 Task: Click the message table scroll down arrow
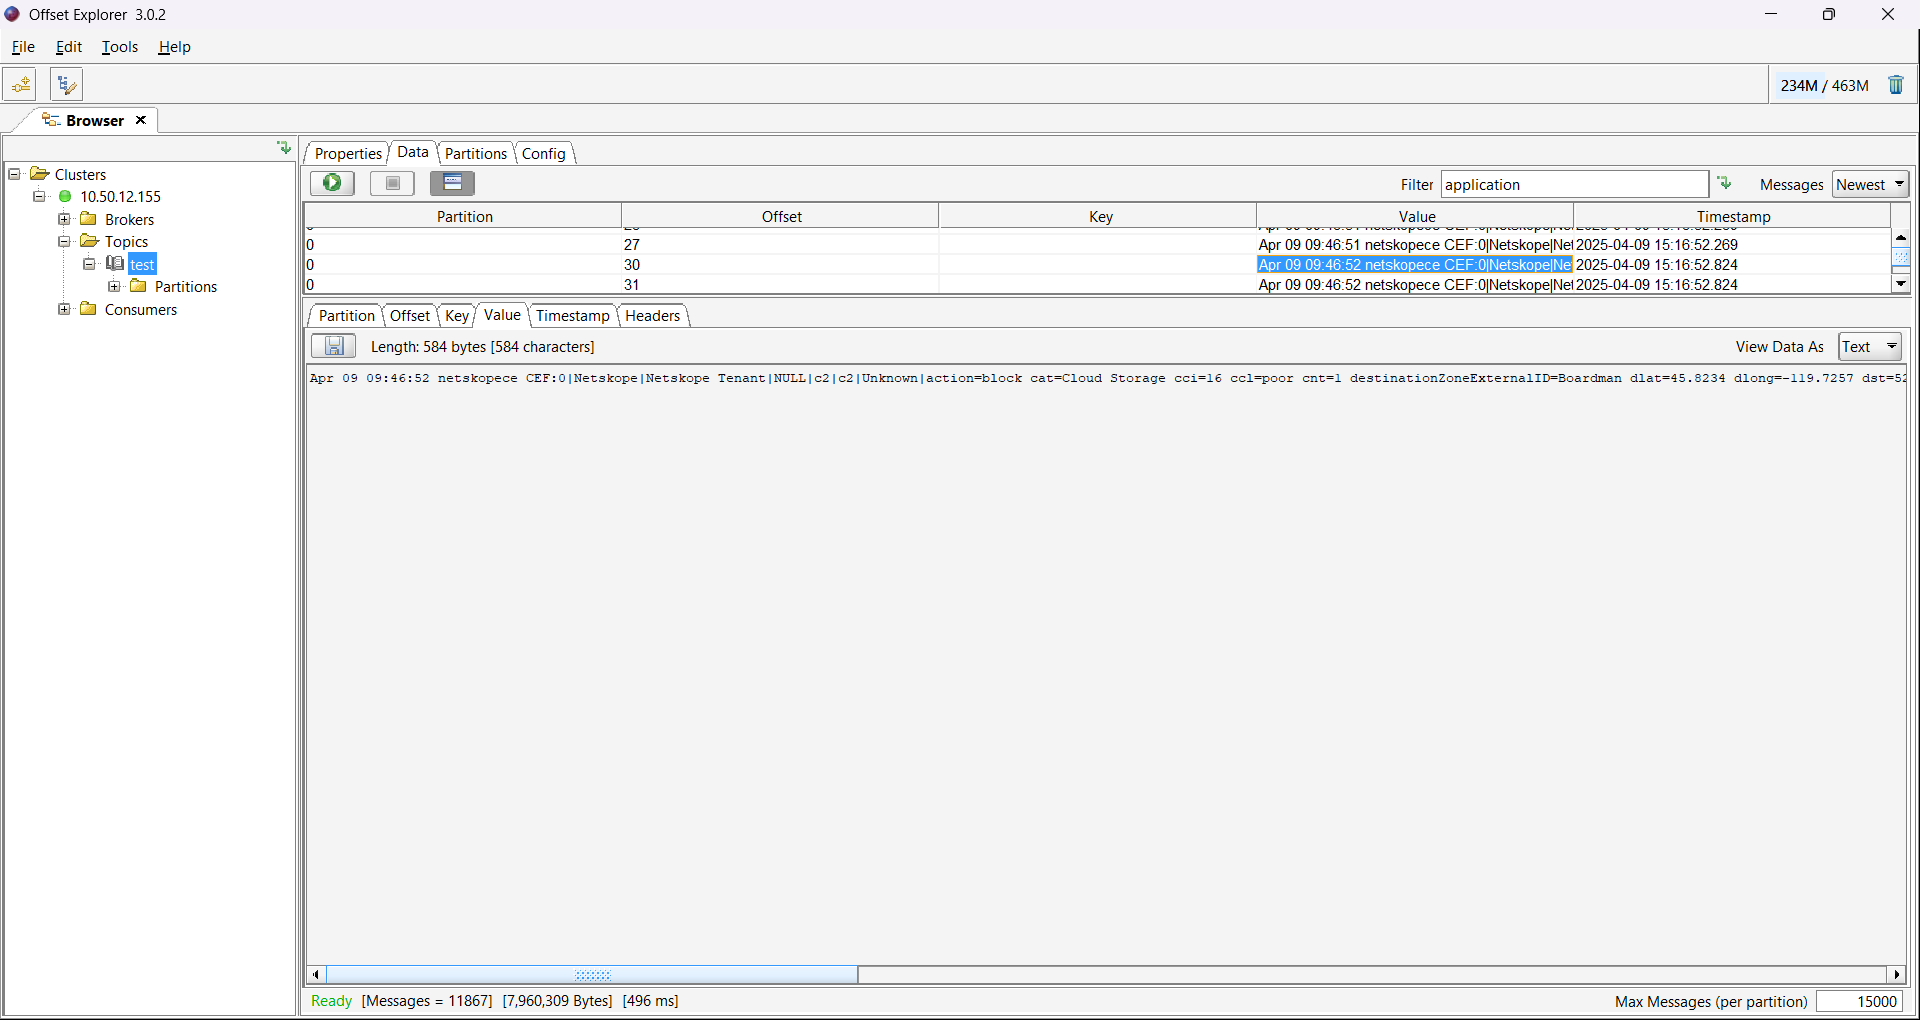[x=1901, y=284]
